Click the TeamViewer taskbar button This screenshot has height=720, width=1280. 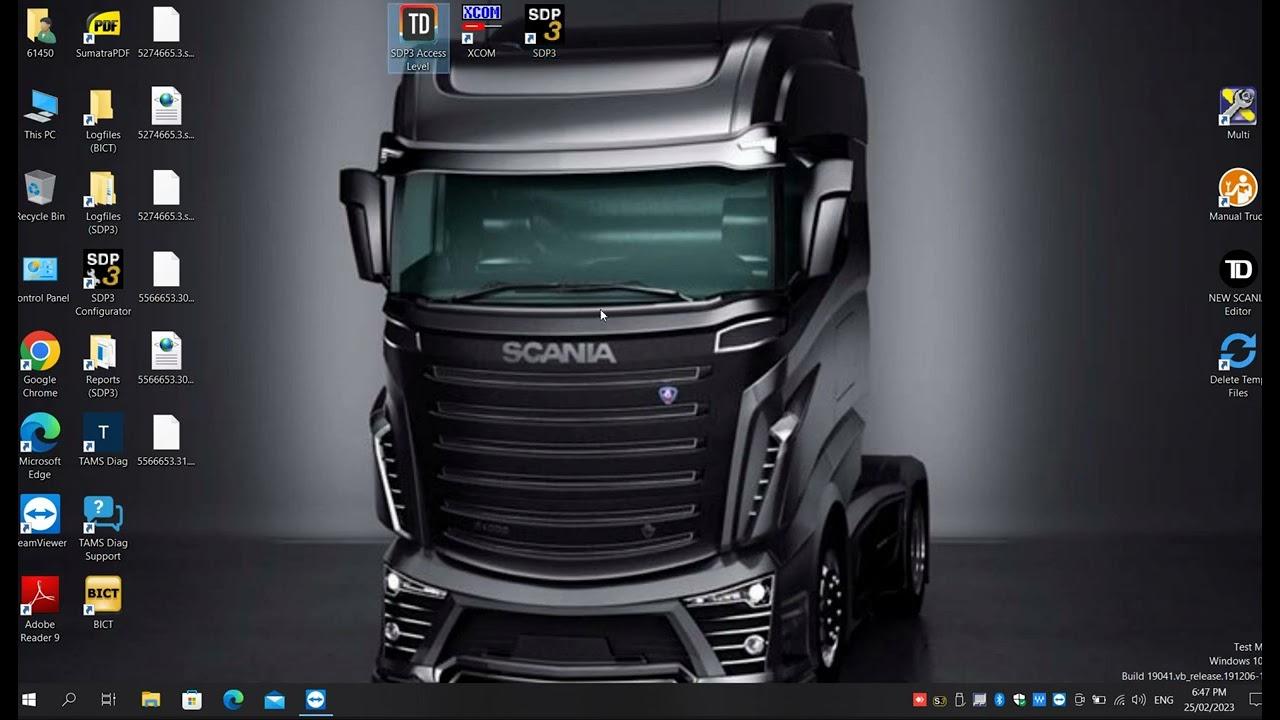tap(316, 700)
